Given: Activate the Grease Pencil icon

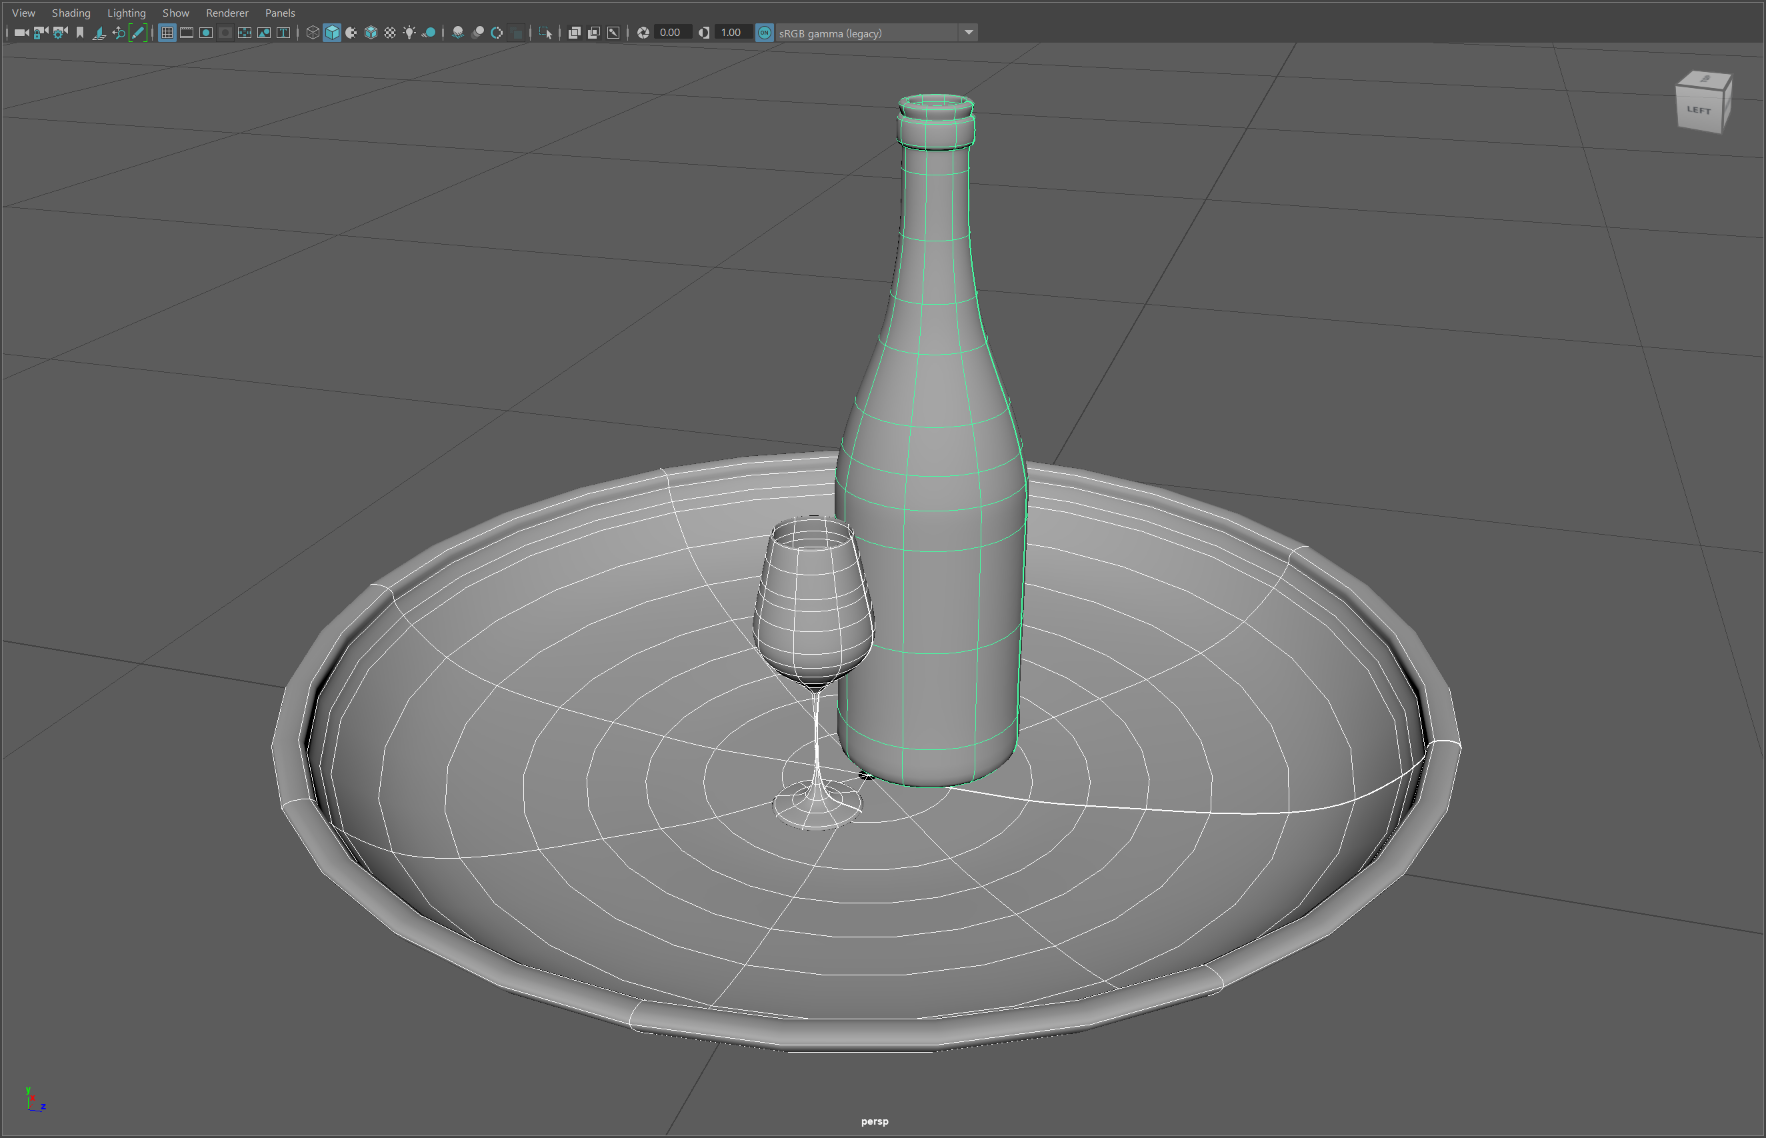Looking at the screenshot, I should (x=138, y=33).
